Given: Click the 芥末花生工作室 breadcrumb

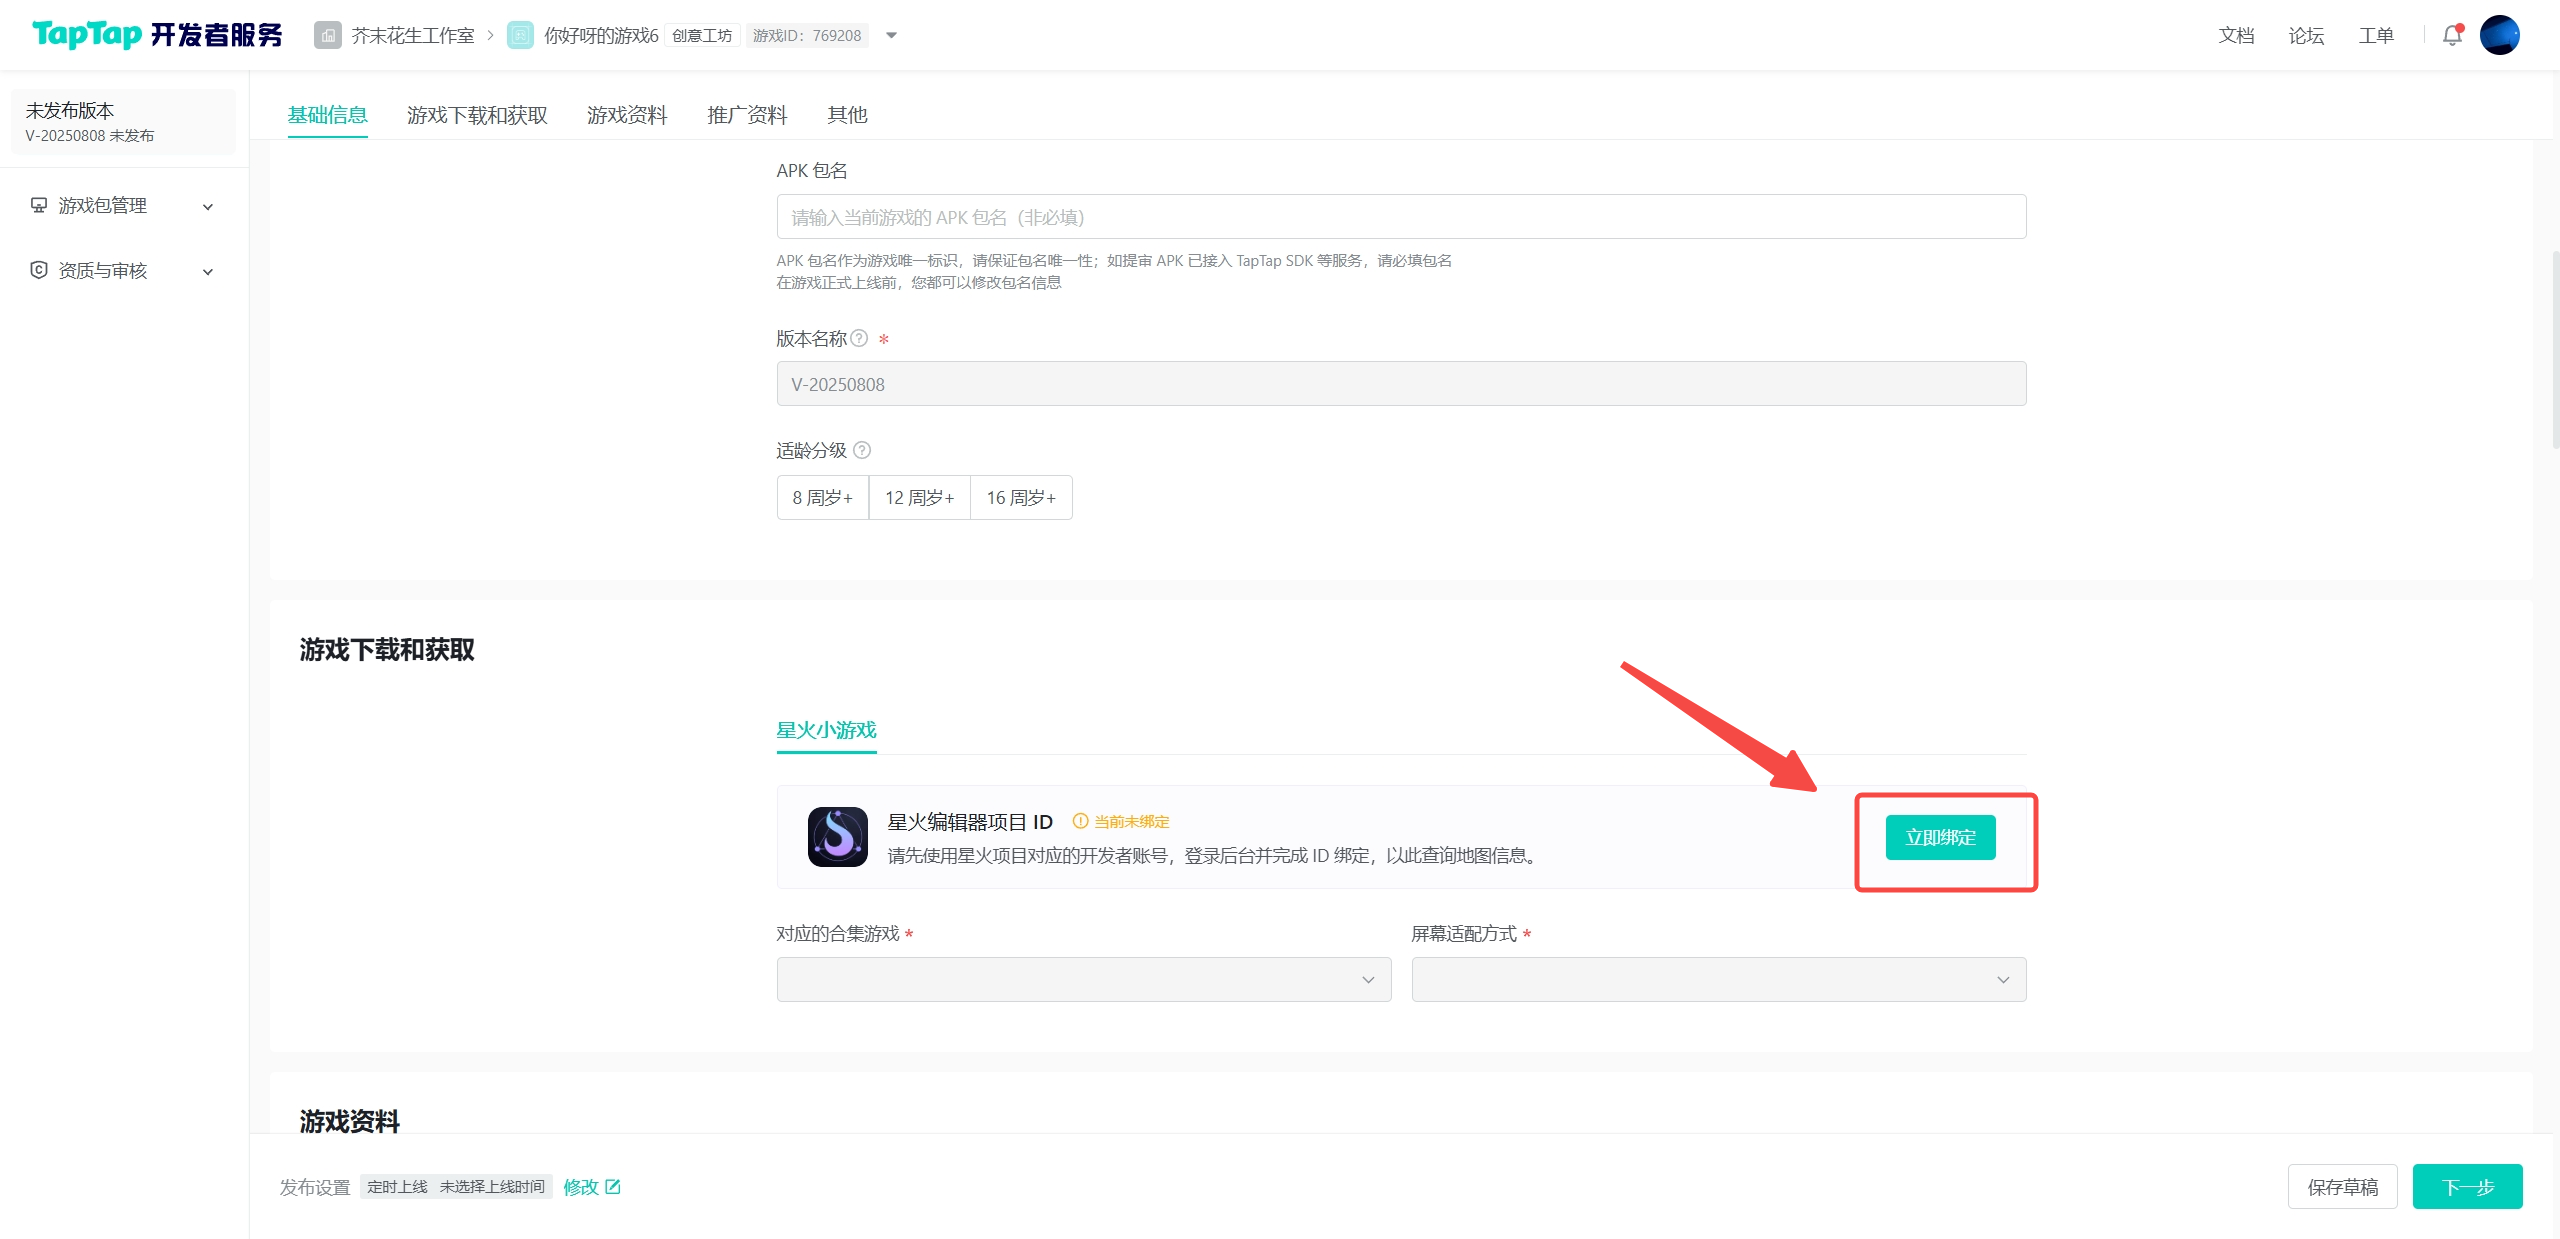Looking at the screenshot, I should 413,36.
